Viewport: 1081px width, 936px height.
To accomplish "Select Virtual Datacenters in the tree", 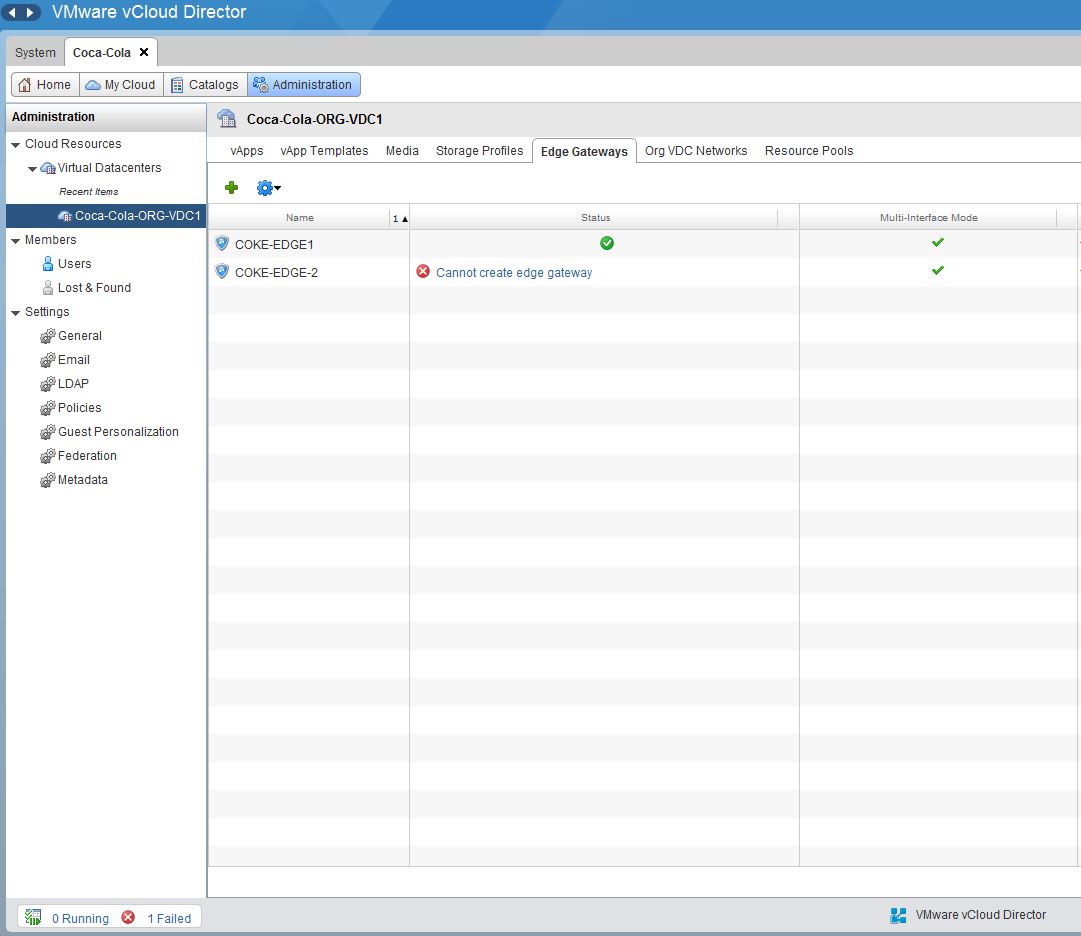I will click(x=109, y=167).
